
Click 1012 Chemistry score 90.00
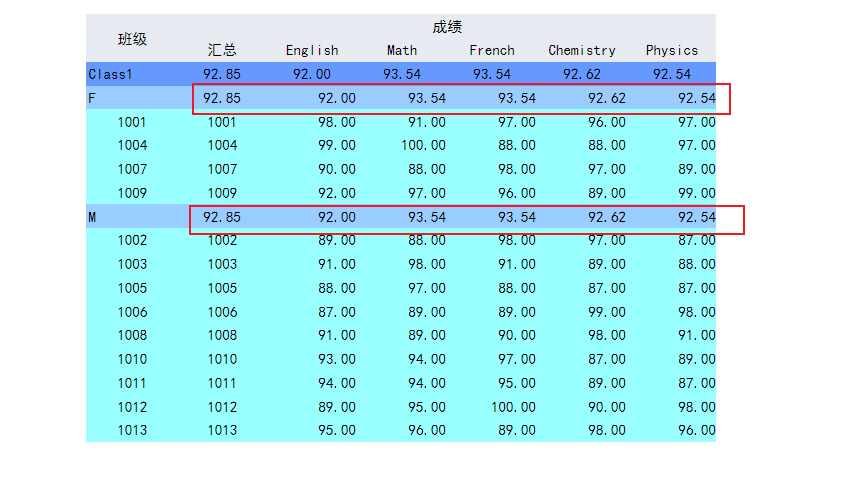point(607,407)
